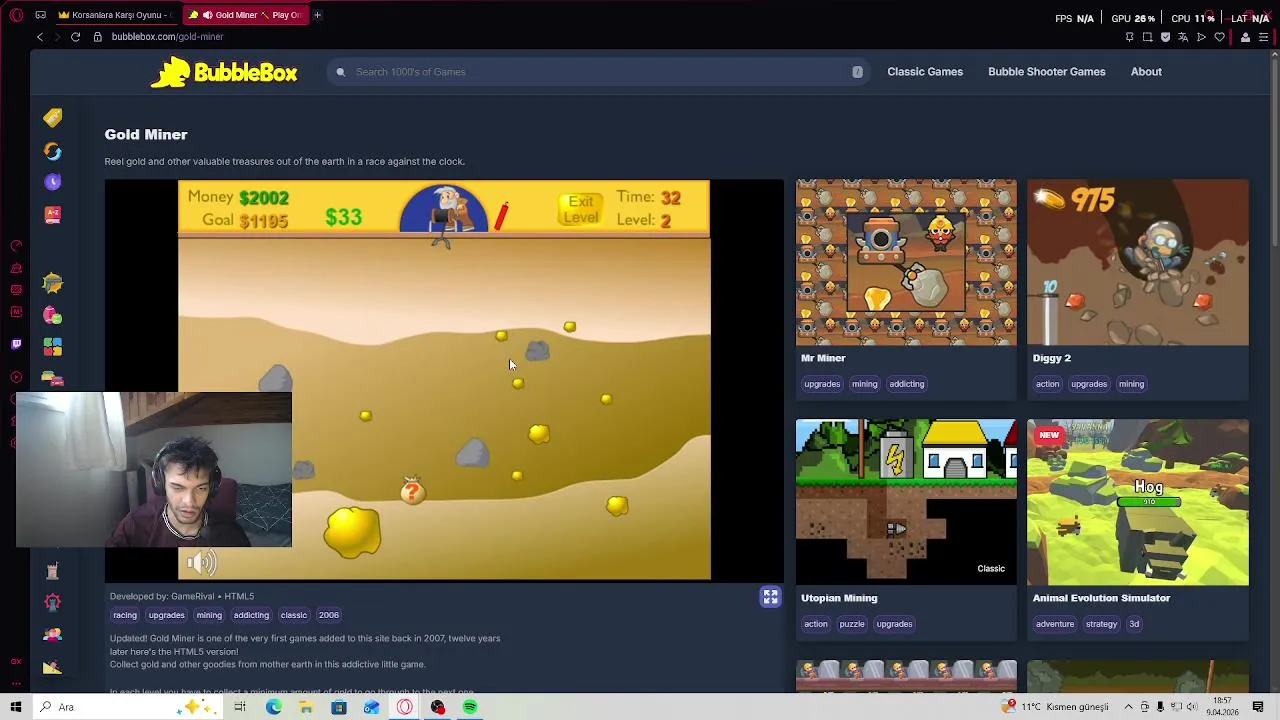Select the Gold Miner browser tab

click(x=244, y=15)
